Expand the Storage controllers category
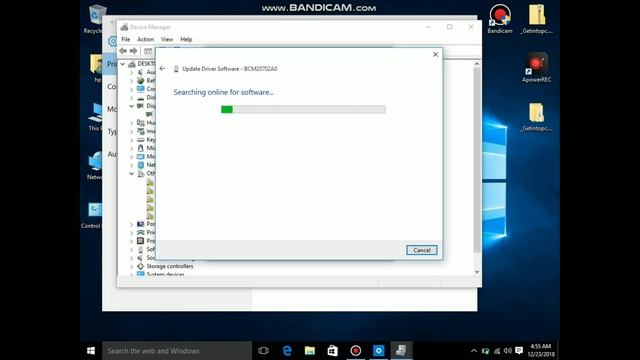Image resolution: width=640 pixels, height=360 pixels. coord(131,266)
